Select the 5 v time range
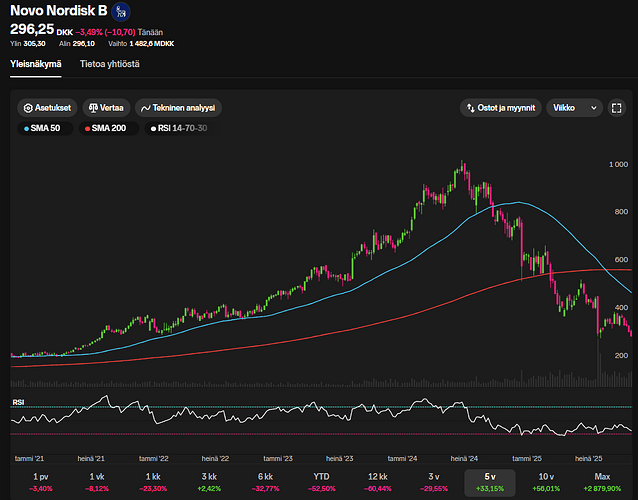This screenshot has height=500, width=638. [490, 482]
